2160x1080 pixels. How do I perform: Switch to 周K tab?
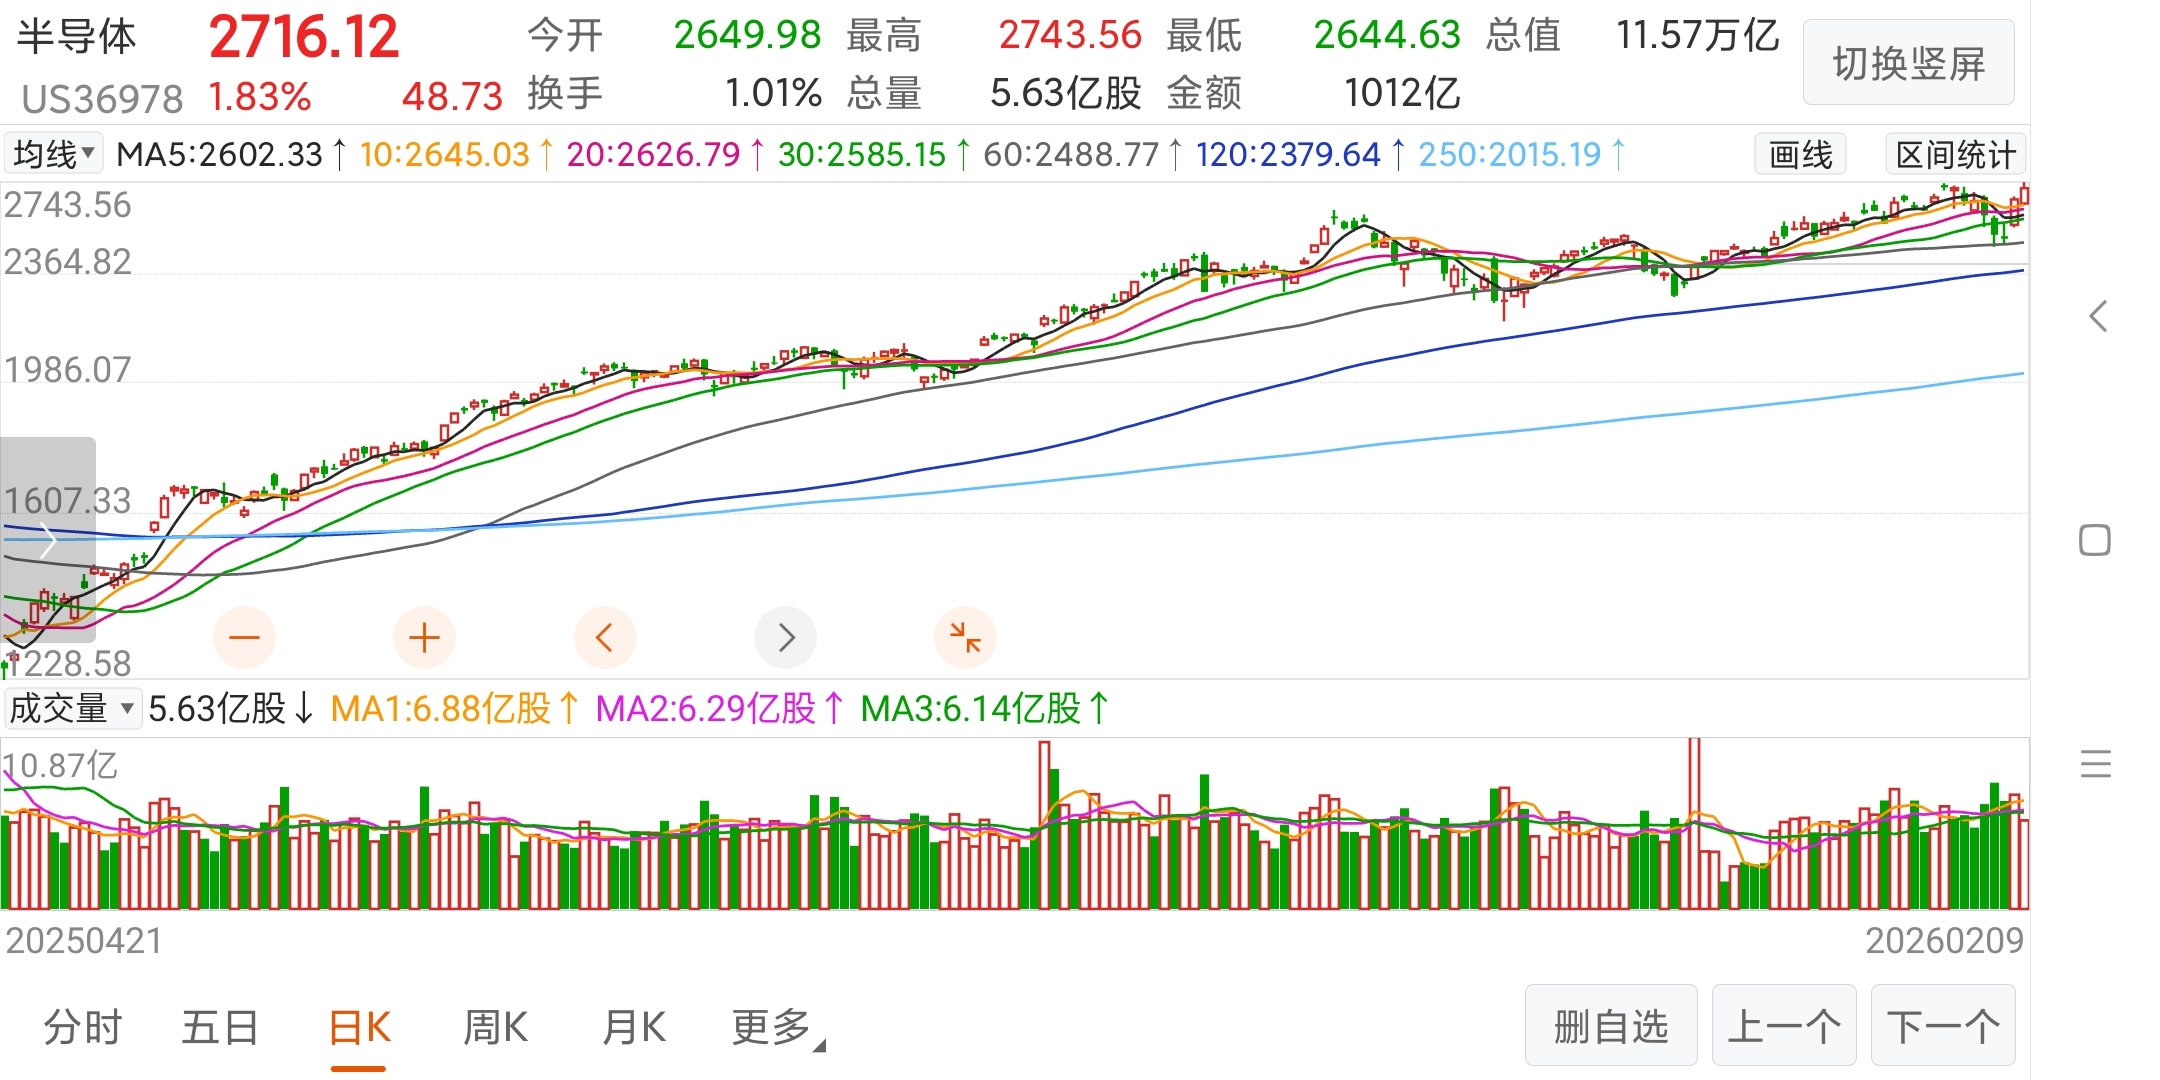click(x=495, y=1027)
